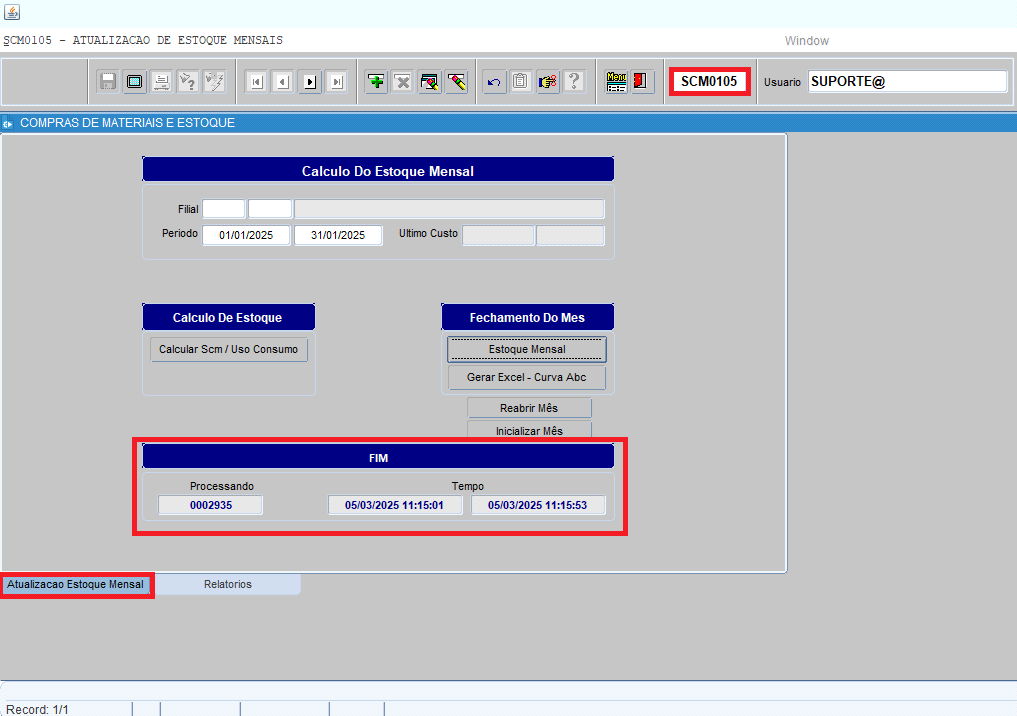Click the Undo arrow icon

(494, 82)
